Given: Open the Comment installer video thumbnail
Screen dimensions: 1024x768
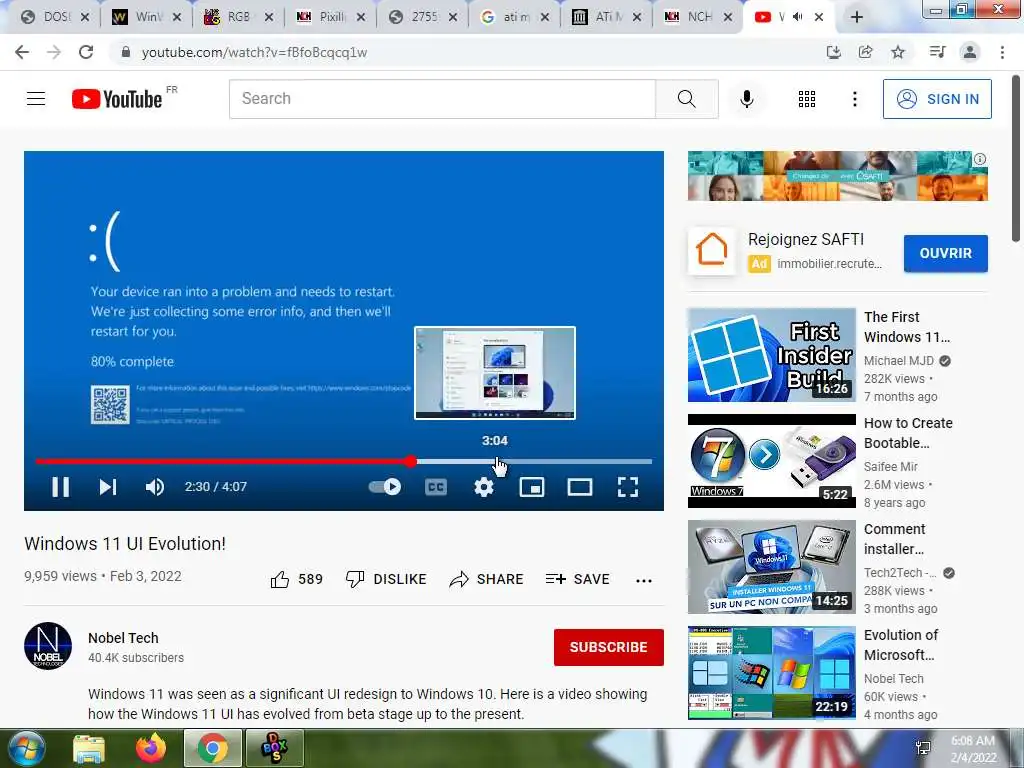Looking at the screenshot, I should coord(771,567).
